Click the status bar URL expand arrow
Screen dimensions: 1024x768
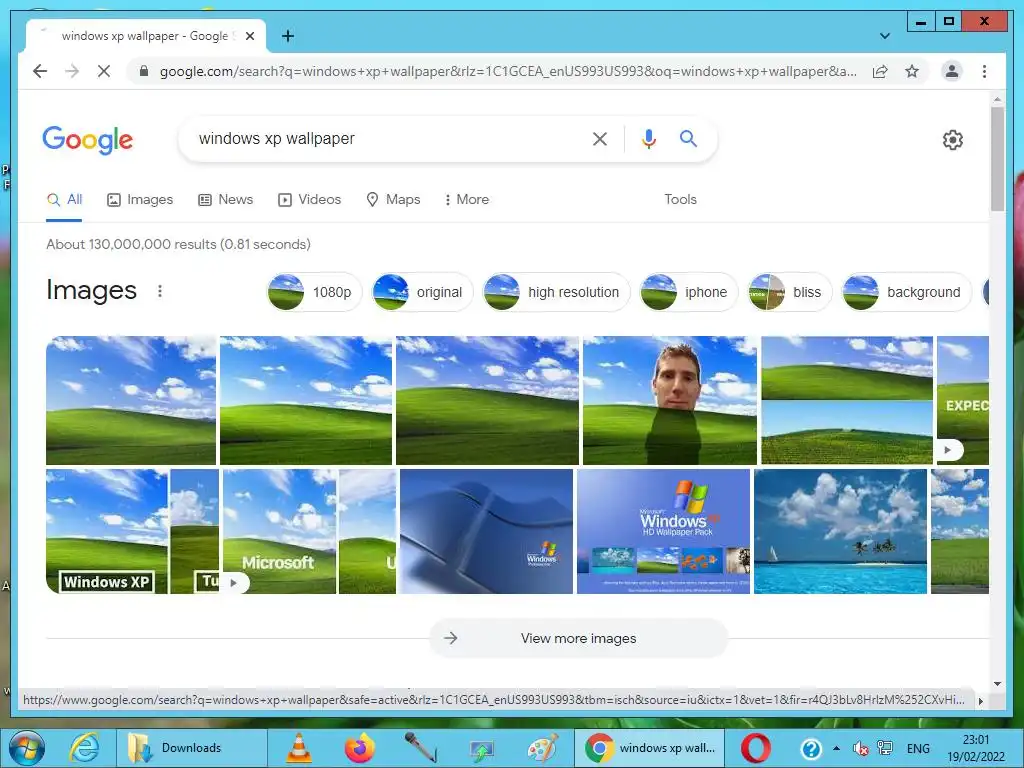coord(980,701)
